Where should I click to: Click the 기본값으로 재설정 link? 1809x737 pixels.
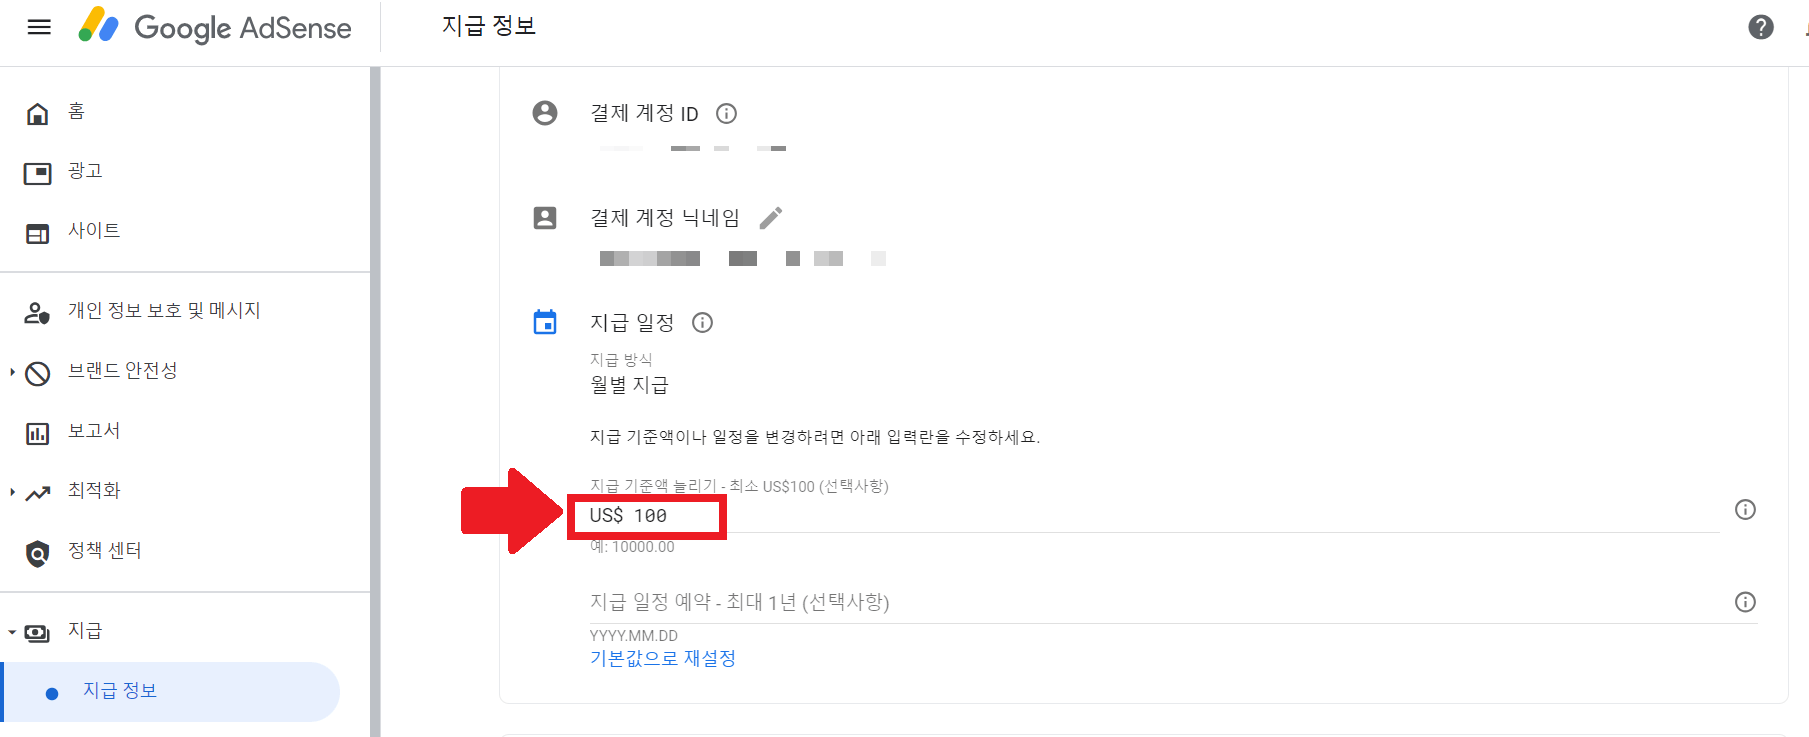click(662, 657)
